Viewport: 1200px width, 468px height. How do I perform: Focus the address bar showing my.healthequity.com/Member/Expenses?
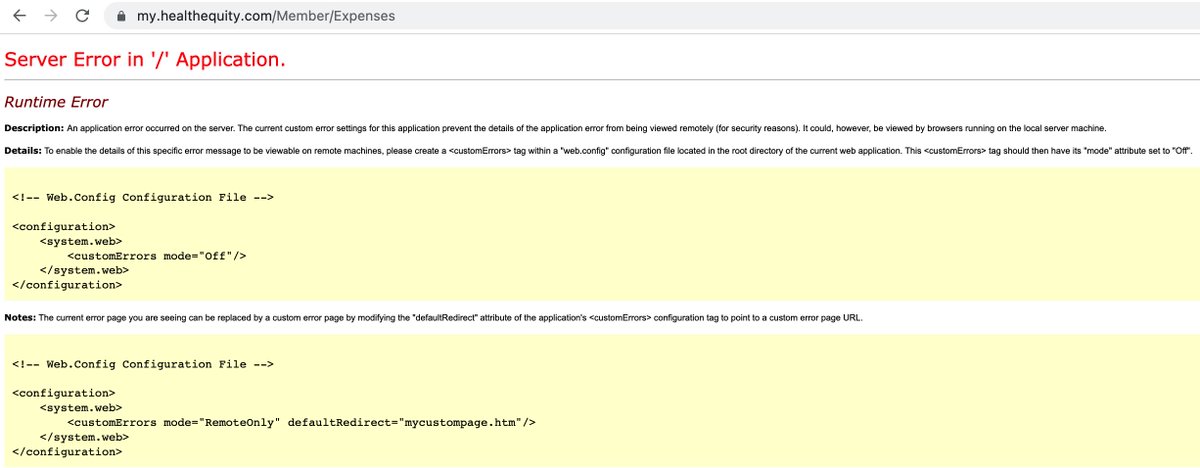click(x=650, y=16)
